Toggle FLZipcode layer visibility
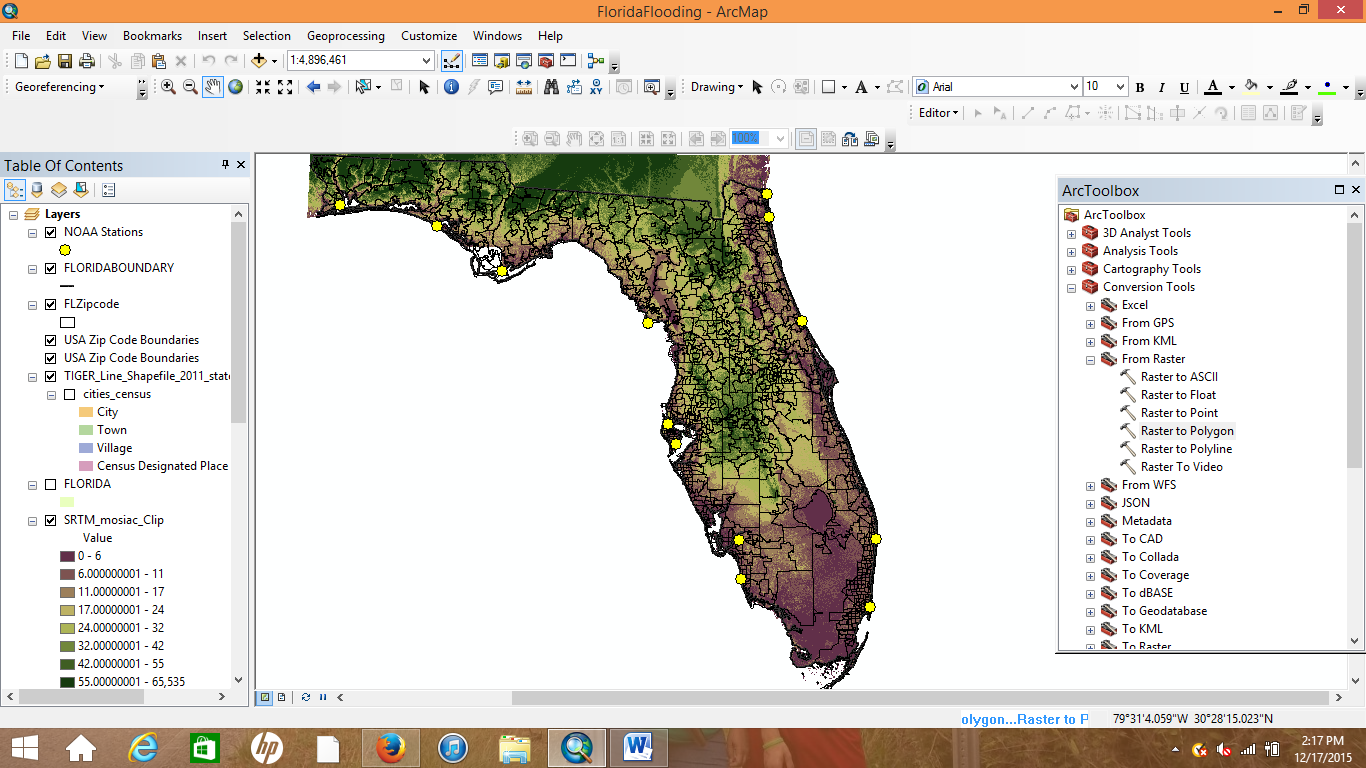 click(51, 304)
